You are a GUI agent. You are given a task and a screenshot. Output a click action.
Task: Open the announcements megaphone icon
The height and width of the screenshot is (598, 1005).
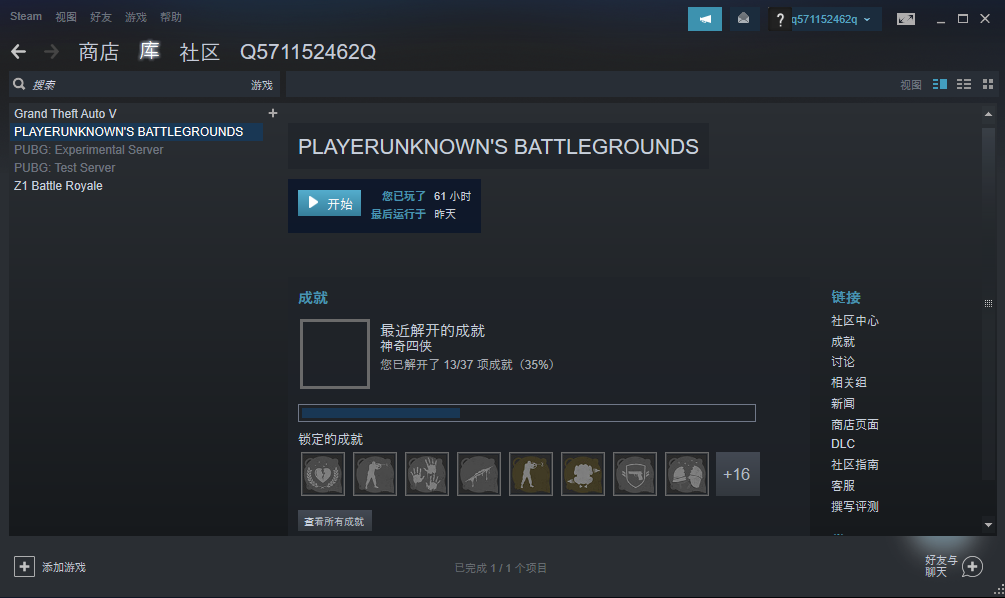tap(704, 19)
